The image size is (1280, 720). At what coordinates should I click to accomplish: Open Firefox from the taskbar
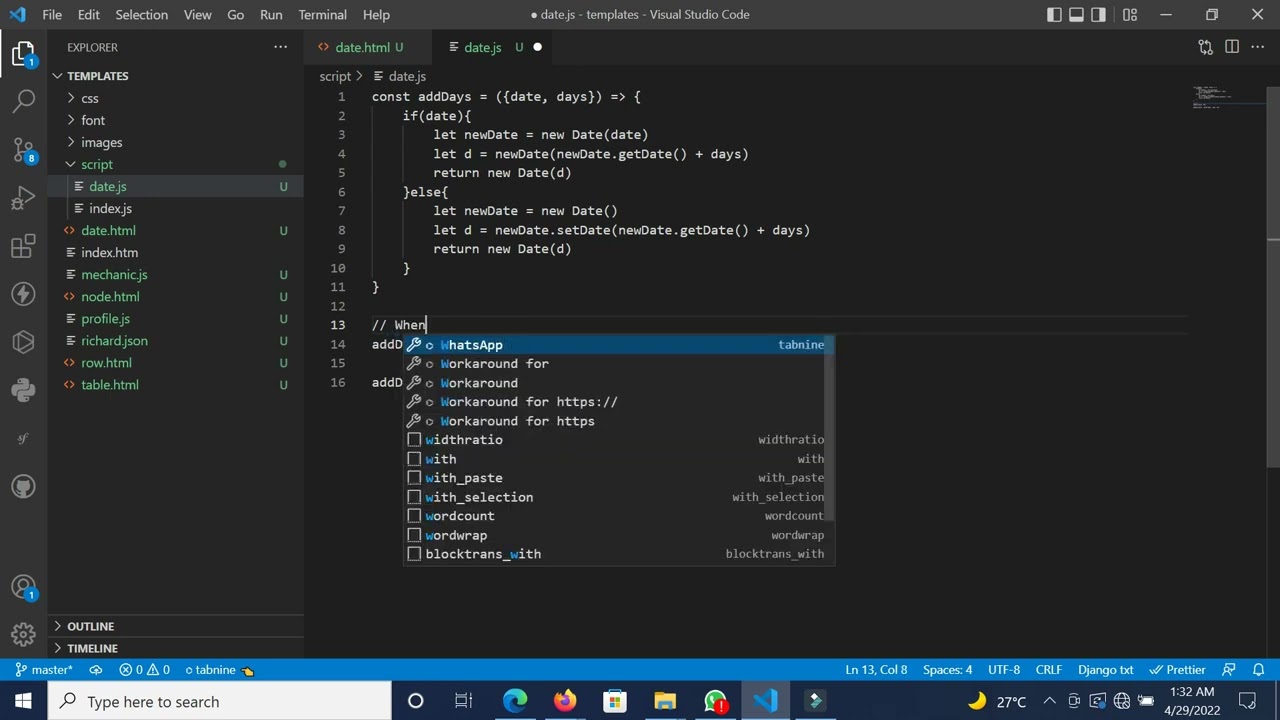pos(565,701)
